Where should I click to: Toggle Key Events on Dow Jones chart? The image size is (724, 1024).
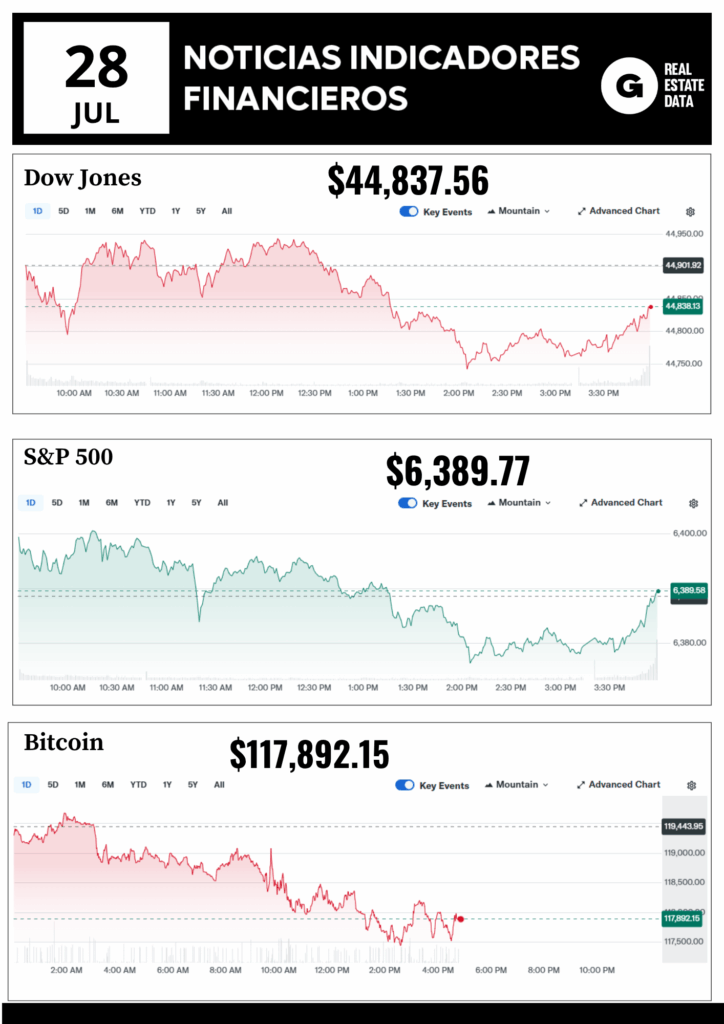408,212
